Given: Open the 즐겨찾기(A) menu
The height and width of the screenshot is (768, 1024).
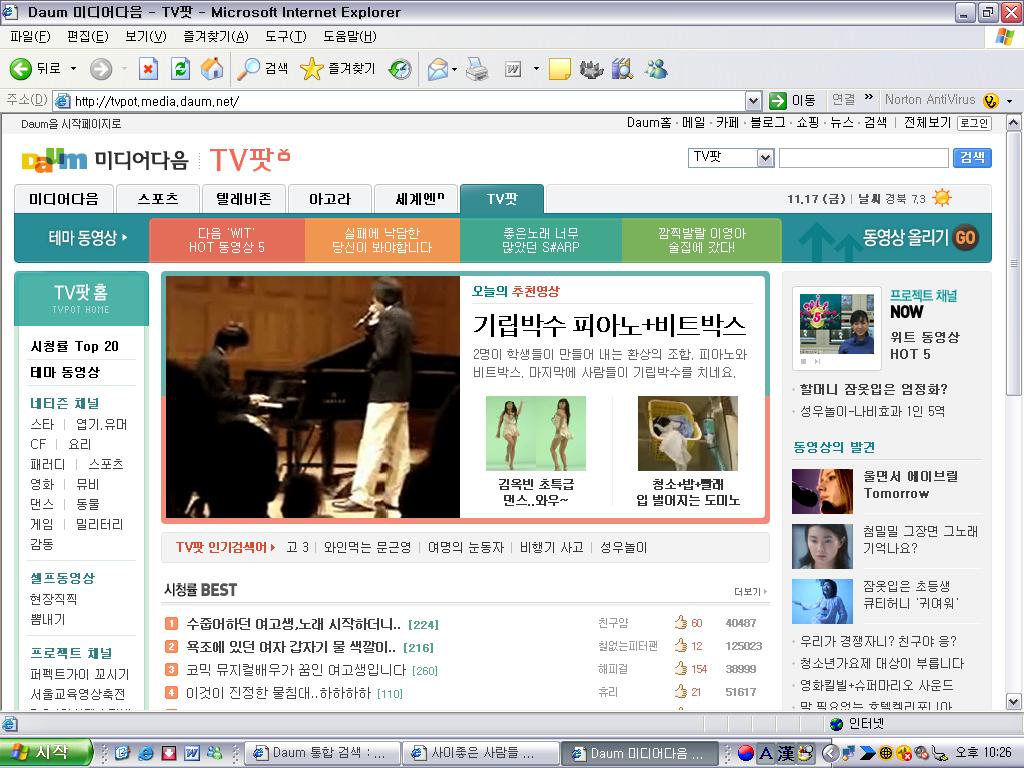Looking at the screenshot, I should coord(216,37).
